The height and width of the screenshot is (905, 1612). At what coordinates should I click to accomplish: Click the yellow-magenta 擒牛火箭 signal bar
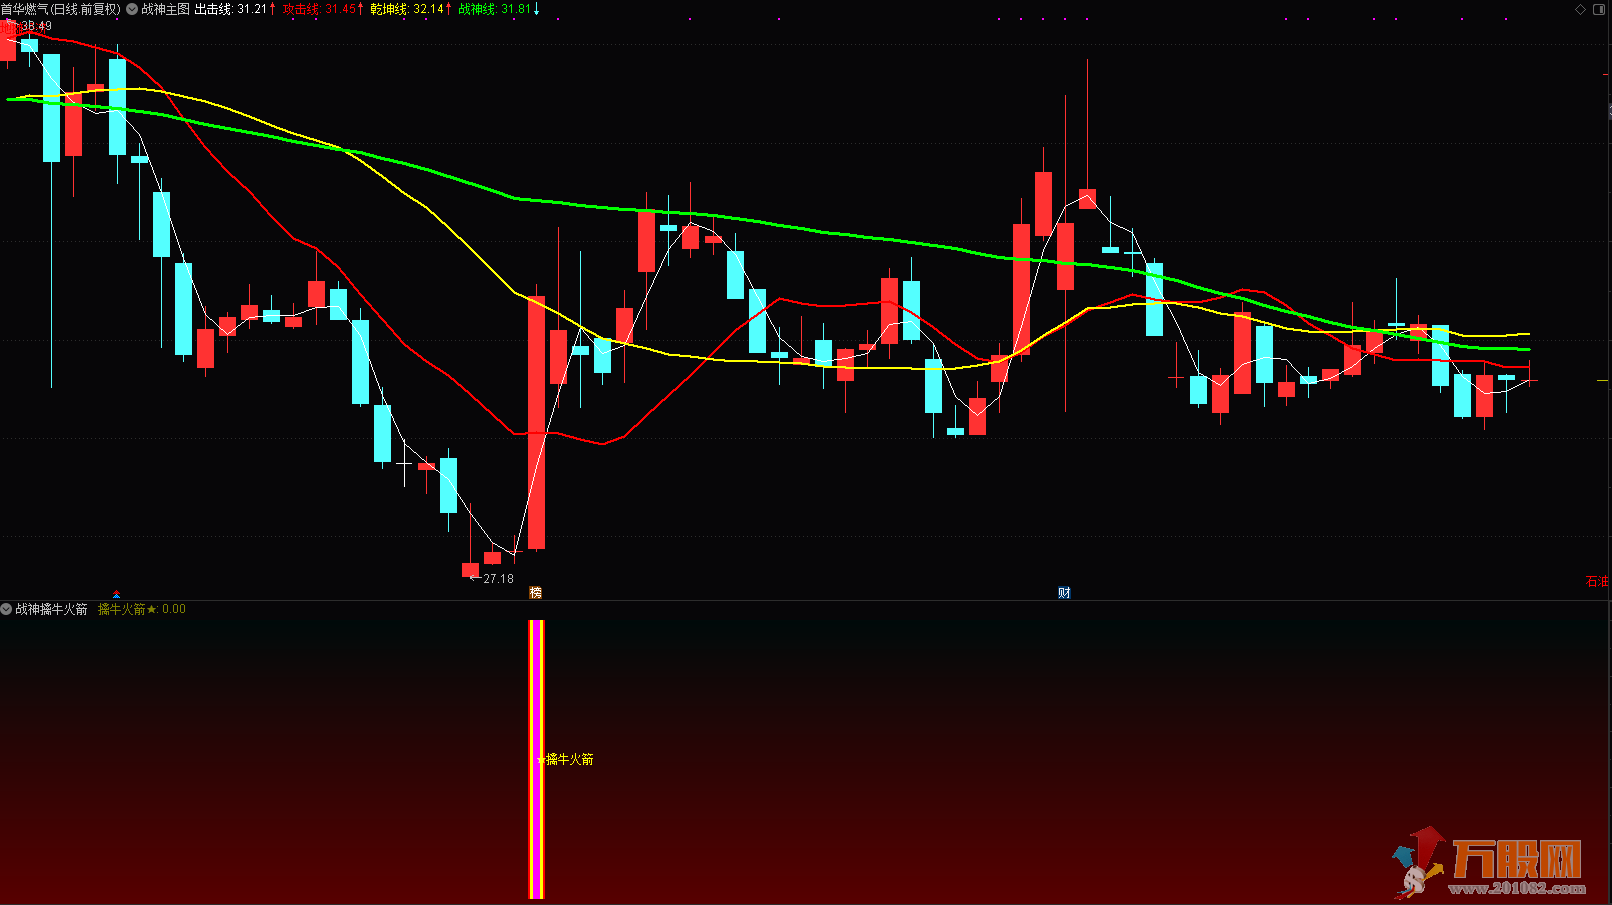(x=537, y=759)
